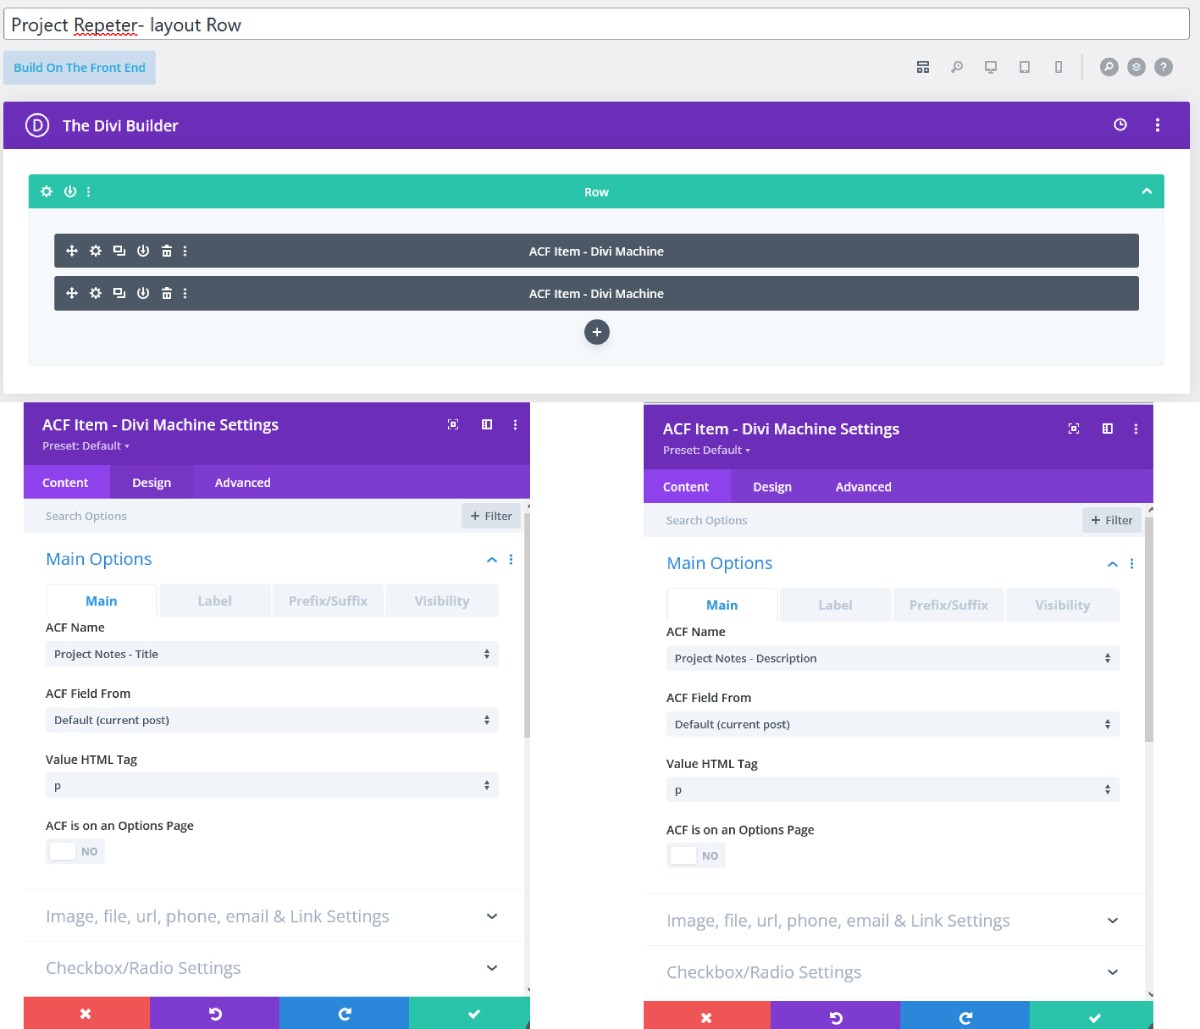Image resolution: width=1200 pixels, height=1029 pixels.
Task: Select tablet view icon in builder toolbar
Action: point(1024,67)
